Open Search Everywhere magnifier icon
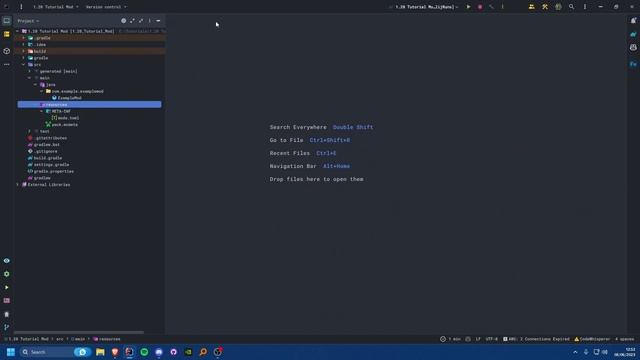The height and width of the screenshot is (360, 640). coord(571,7)
